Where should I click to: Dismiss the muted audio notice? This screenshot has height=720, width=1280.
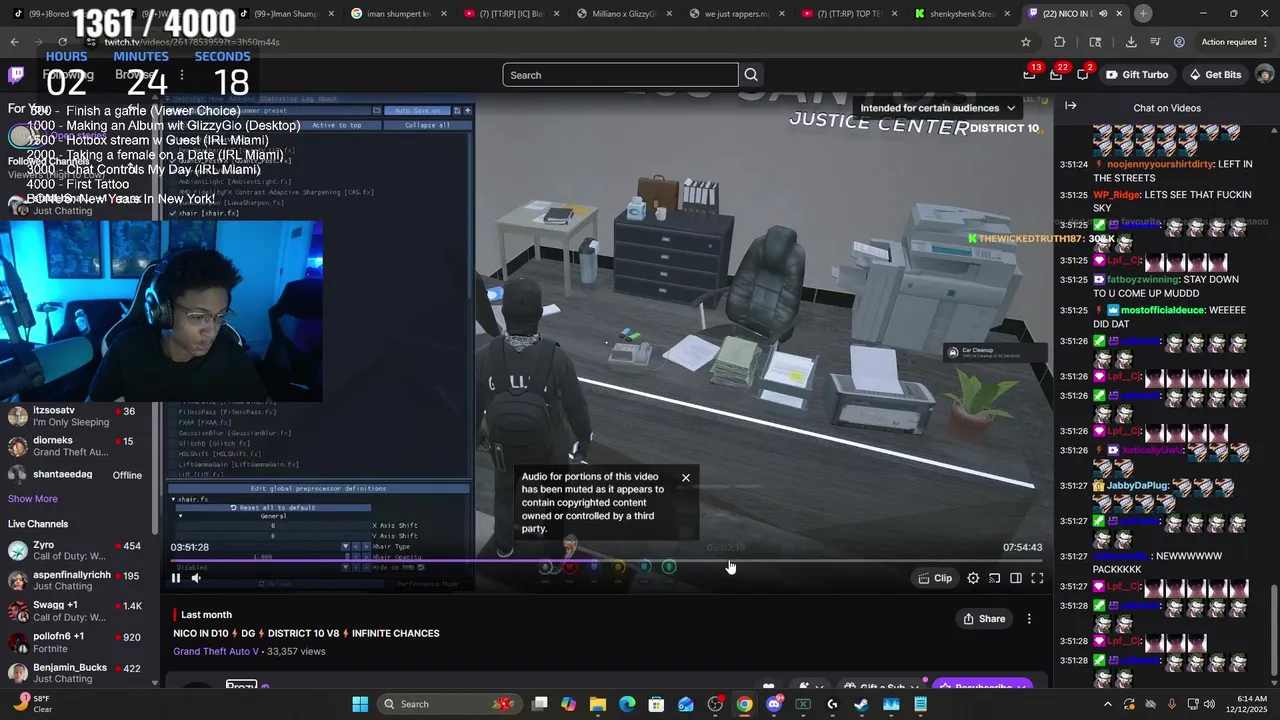(x=686, y=477)
